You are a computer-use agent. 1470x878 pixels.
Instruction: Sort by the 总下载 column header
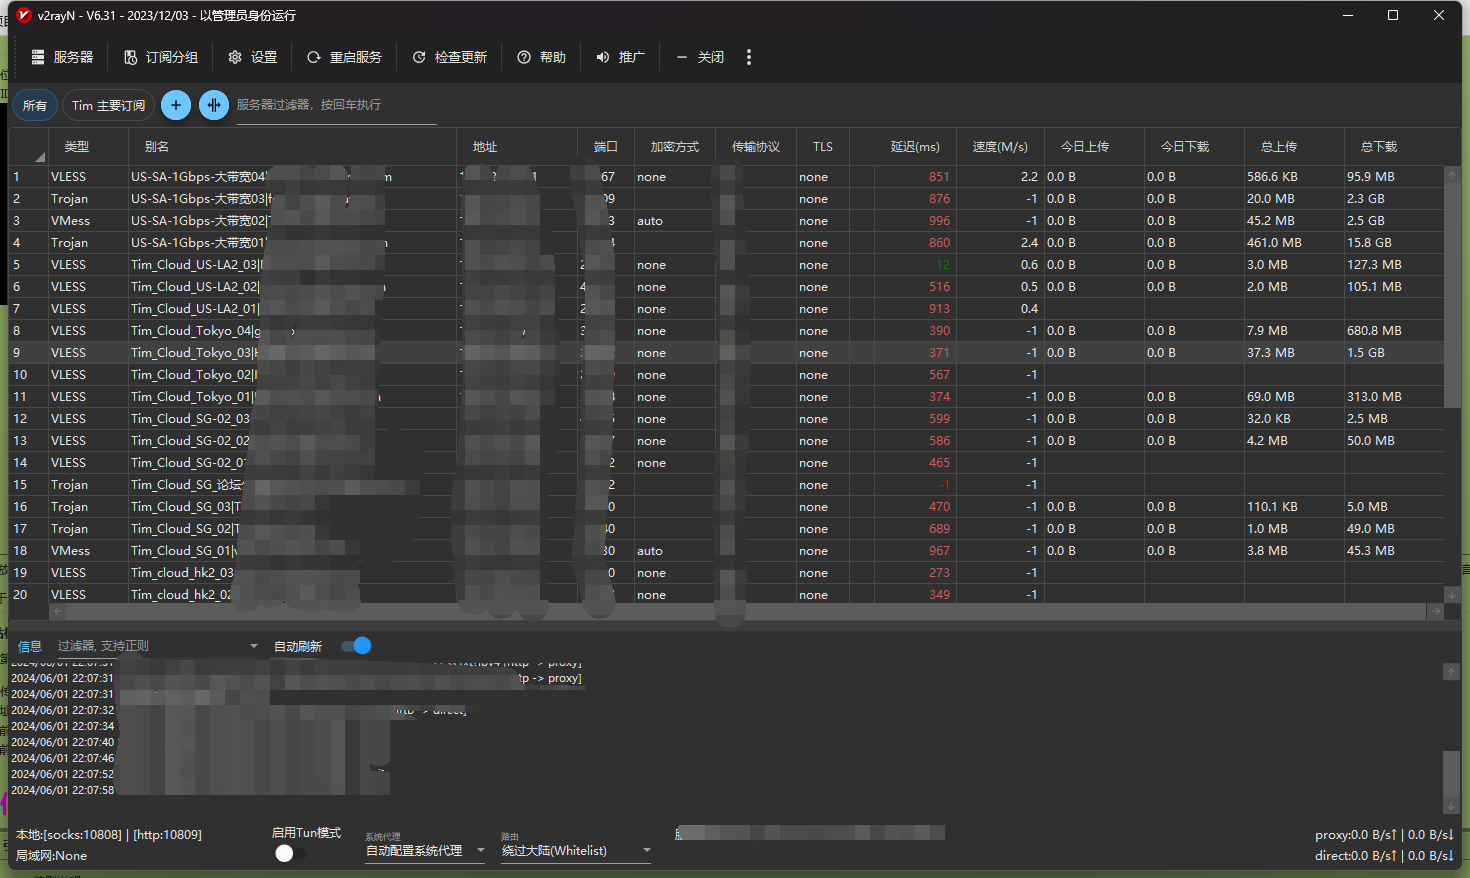pos(1394,147)
